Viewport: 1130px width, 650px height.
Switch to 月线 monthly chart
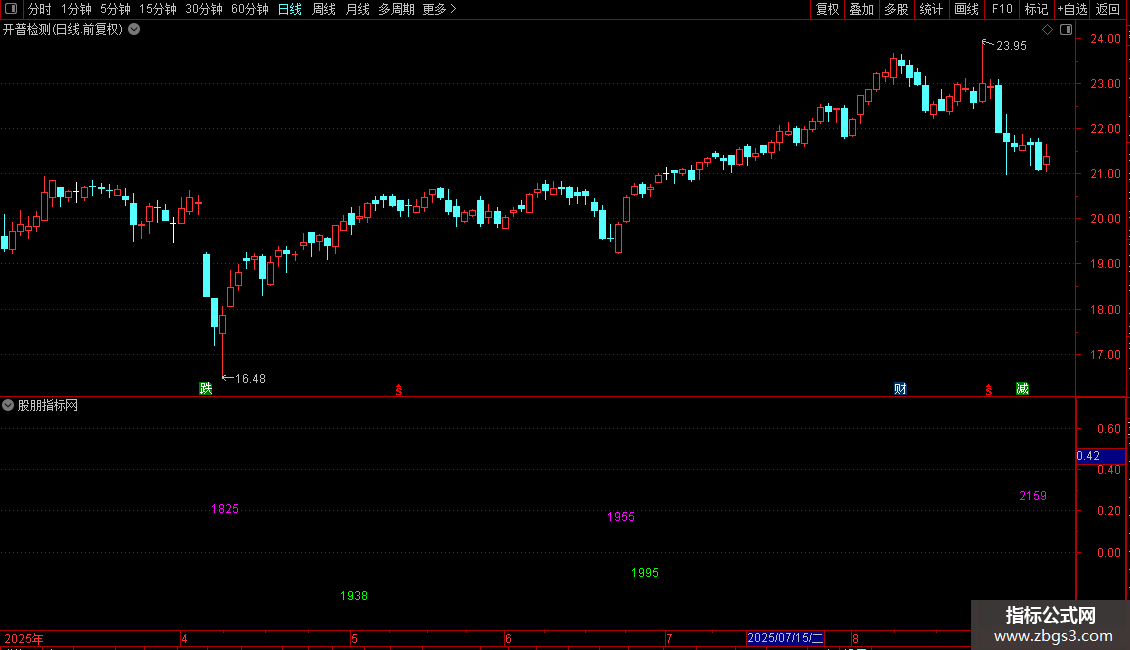[x=357, y=9]
